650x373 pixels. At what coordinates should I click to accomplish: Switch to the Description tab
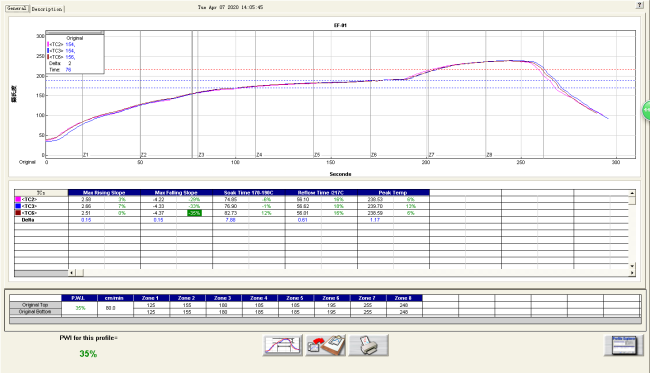[47, 9]
